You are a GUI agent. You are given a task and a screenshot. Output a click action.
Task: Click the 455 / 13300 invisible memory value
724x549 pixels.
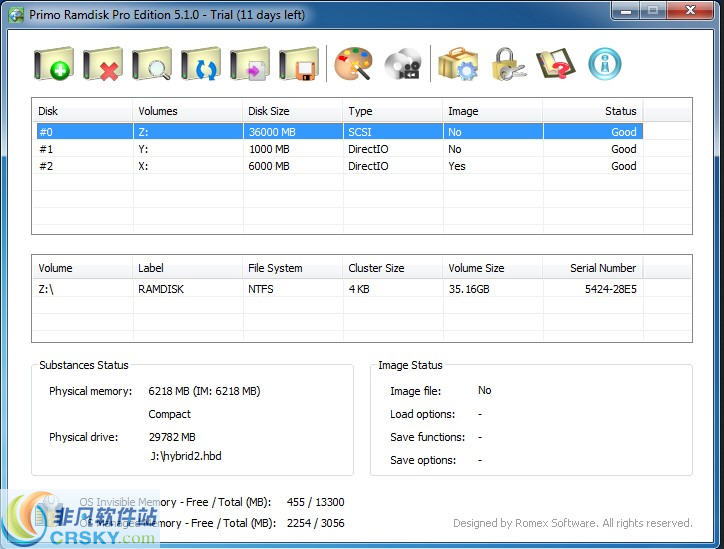(x=315, y=502)
